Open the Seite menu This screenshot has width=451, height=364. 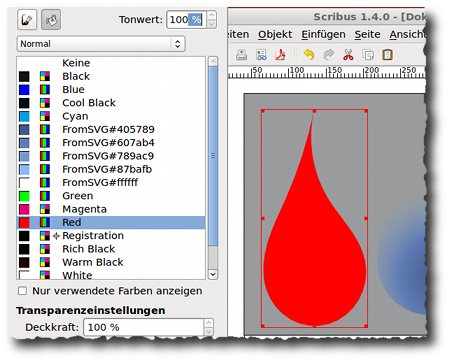click(x=367, y=34)
